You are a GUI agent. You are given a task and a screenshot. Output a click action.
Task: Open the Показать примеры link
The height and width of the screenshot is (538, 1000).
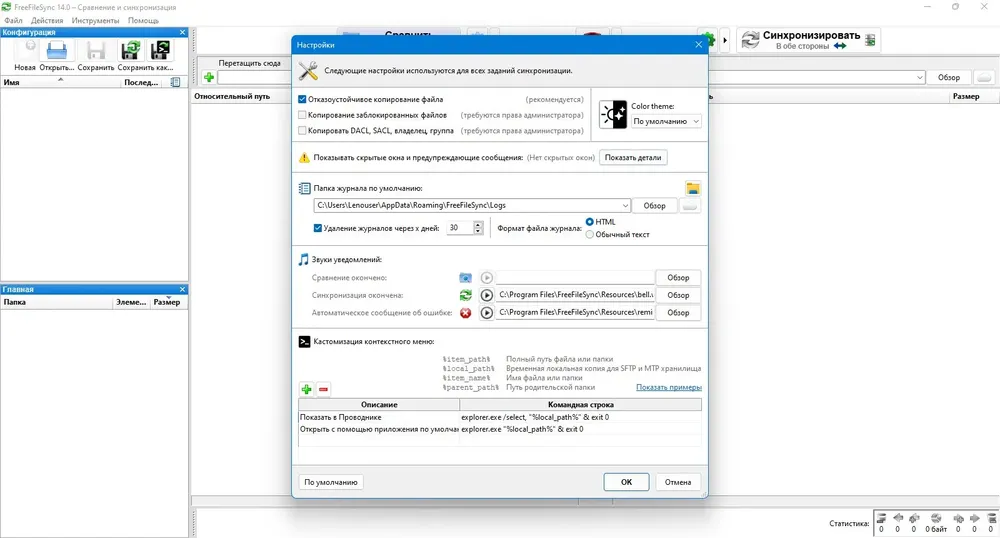668,387
